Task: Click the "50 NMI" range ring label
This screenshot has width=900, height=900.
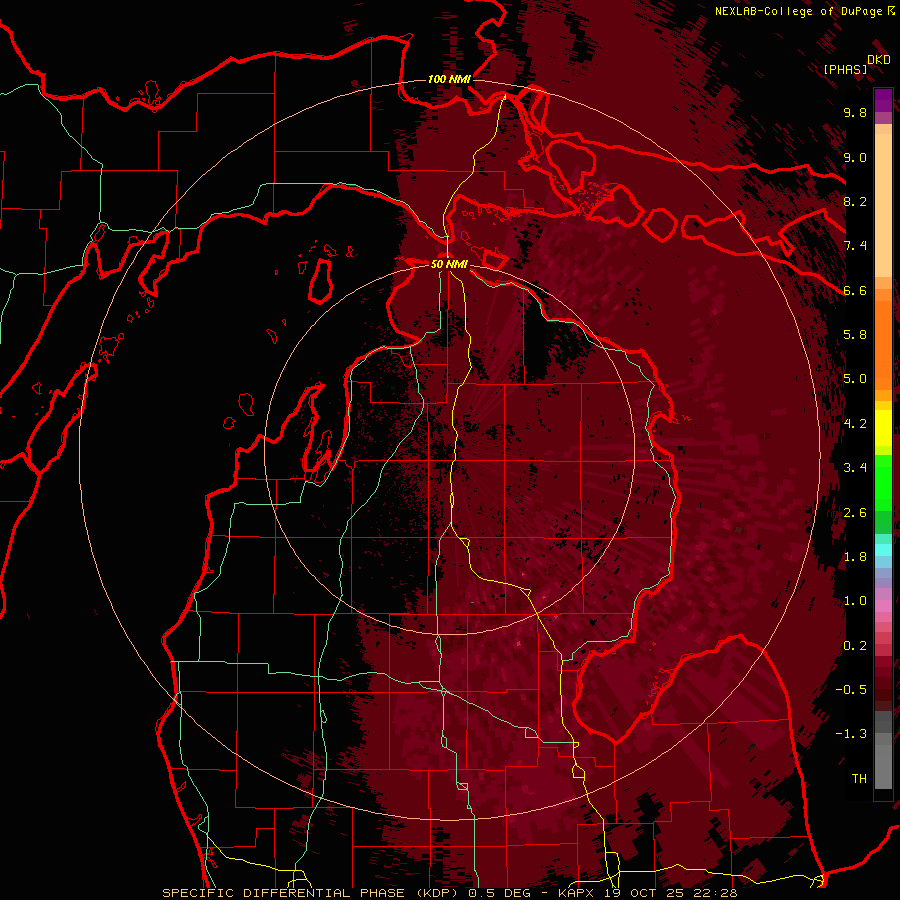Action: point(449,264)
